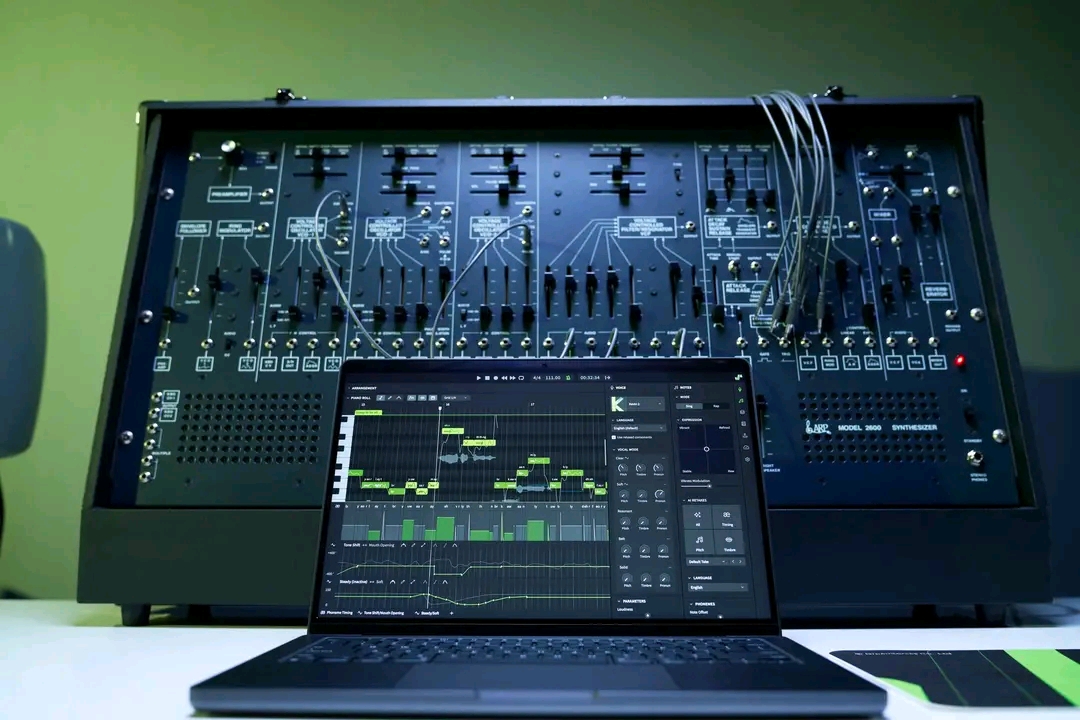
Task: Click the AI Retakes Timbre button
Action: pyautogui.click(x=727, y=543)
